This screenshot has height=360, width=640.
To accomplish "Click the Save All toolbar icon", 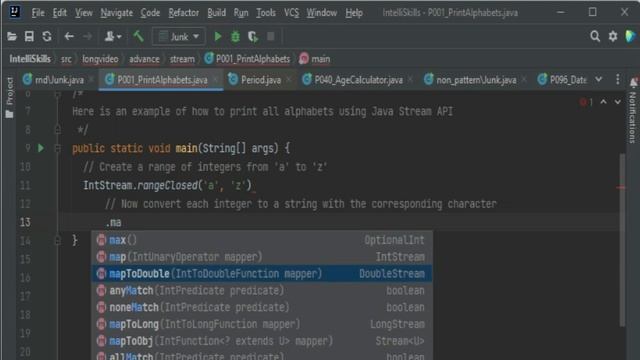I will [x=29, y=37].
